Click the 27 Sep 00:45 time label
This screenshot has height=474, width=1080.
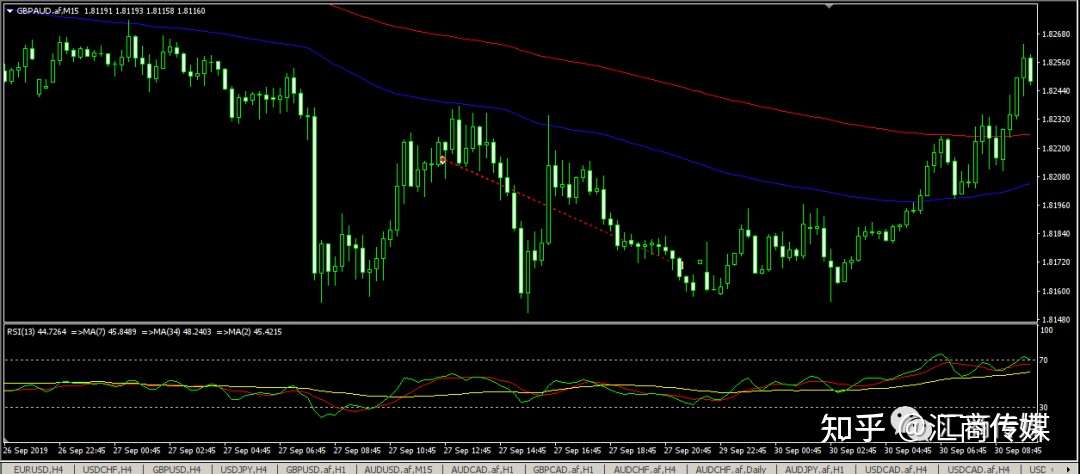pyautogui.click(x=138, y=451)
